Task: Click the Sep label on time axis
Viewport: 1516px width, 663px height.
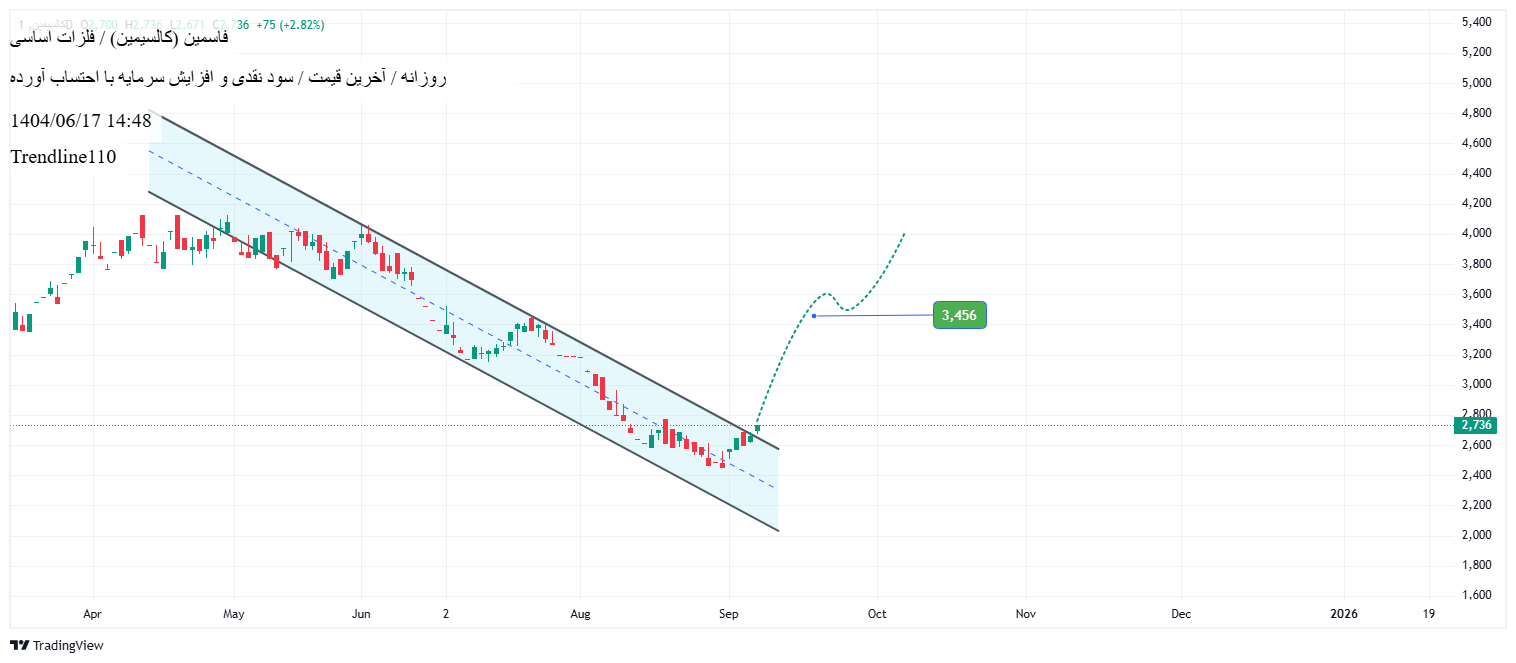Action: pyautogui.click(x=729, y=614)
